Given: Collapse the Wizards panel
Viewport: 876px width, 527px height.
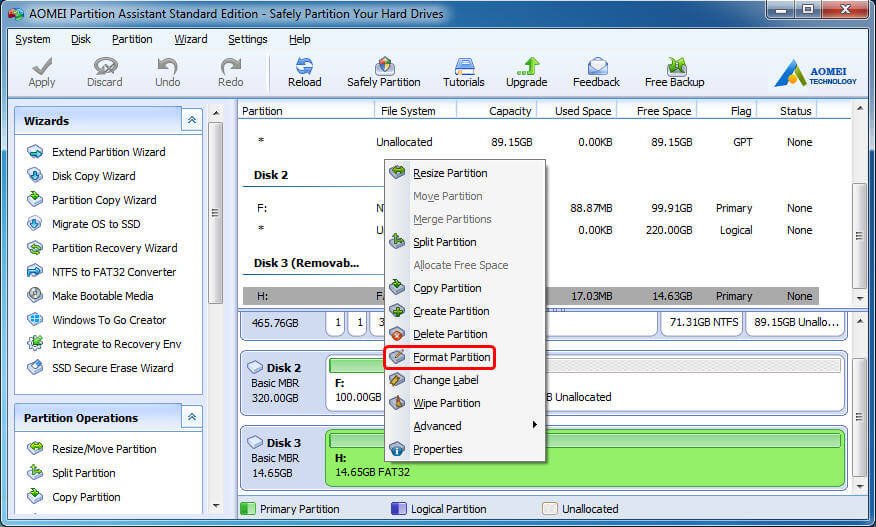Looking at the screenshot, I should [192, 120].
